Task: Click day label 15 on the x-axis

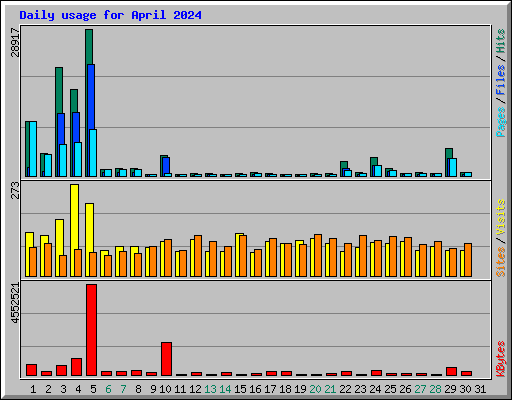Action: [240, 389]
